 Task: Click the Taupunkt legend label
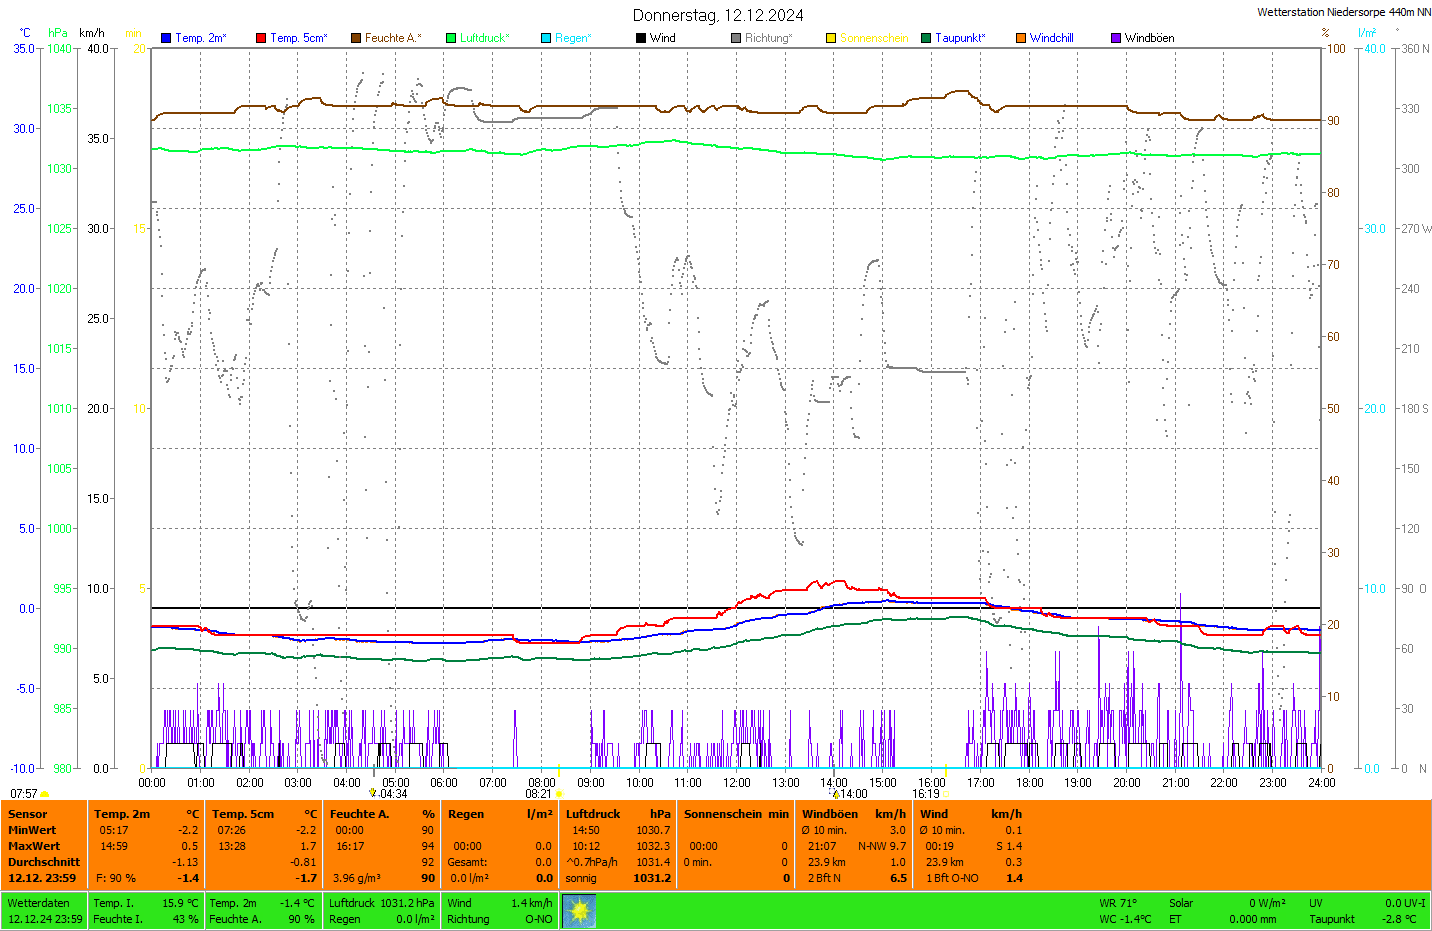960,38
